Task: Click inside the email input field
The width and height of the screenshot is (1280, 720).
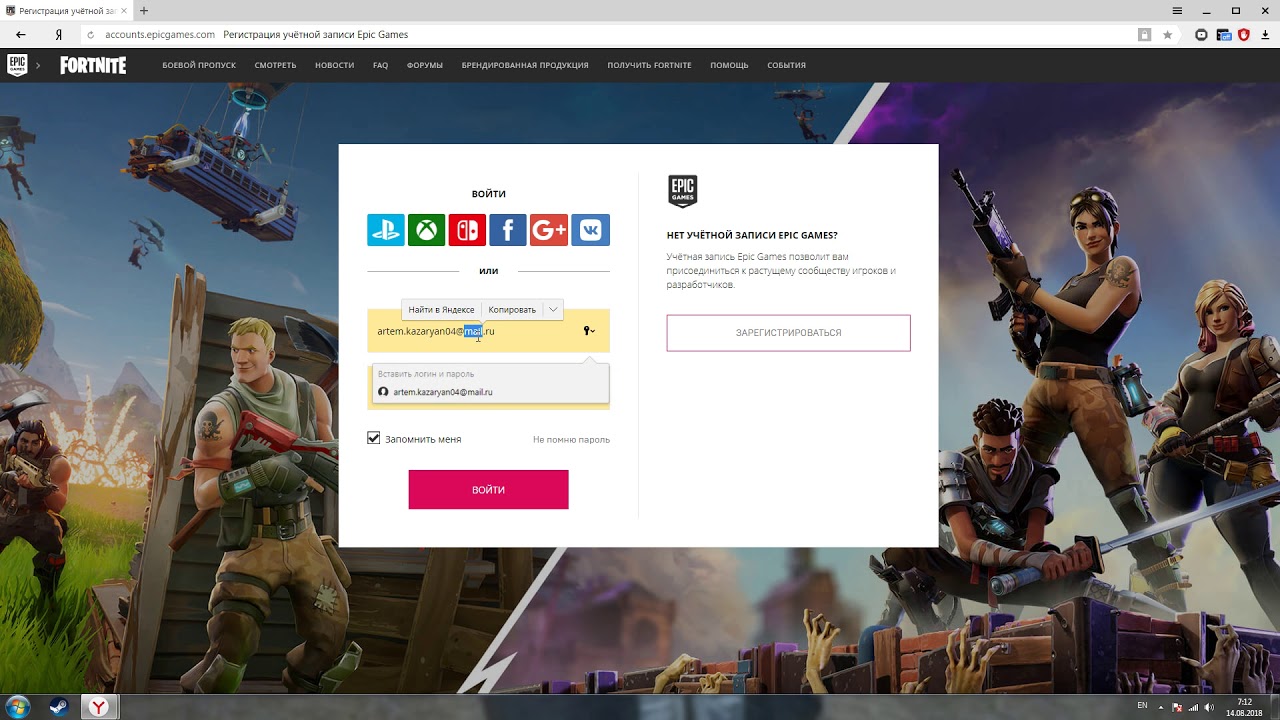Action: [488, 331]
